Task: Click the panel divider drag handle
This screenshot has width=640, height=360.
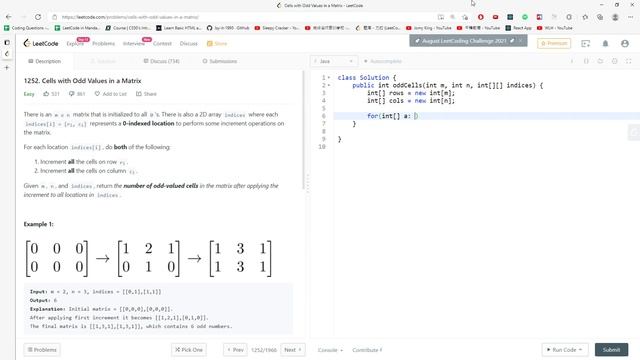Action: click(x=308, y=184)
